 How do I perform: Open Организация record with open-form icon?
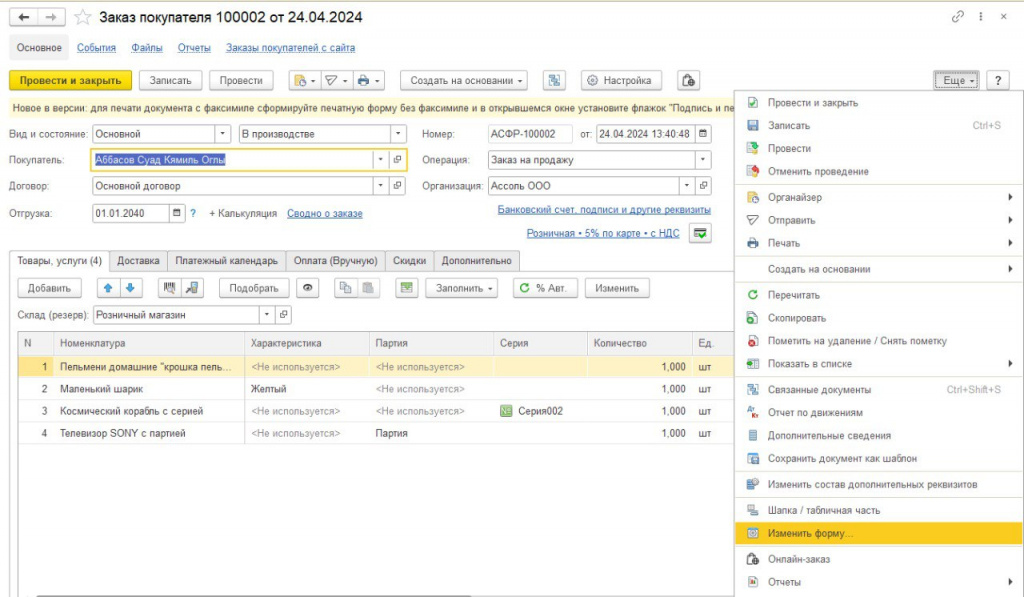click(x=703, y=186)
